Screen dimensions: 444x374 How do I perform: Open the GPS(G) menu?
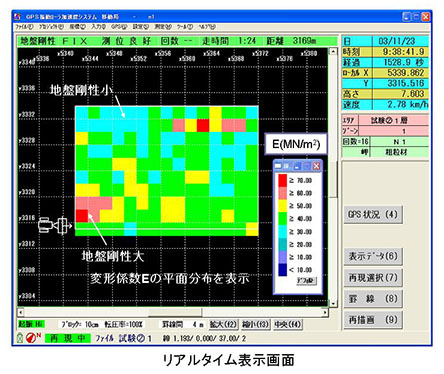tap(119, 27)
